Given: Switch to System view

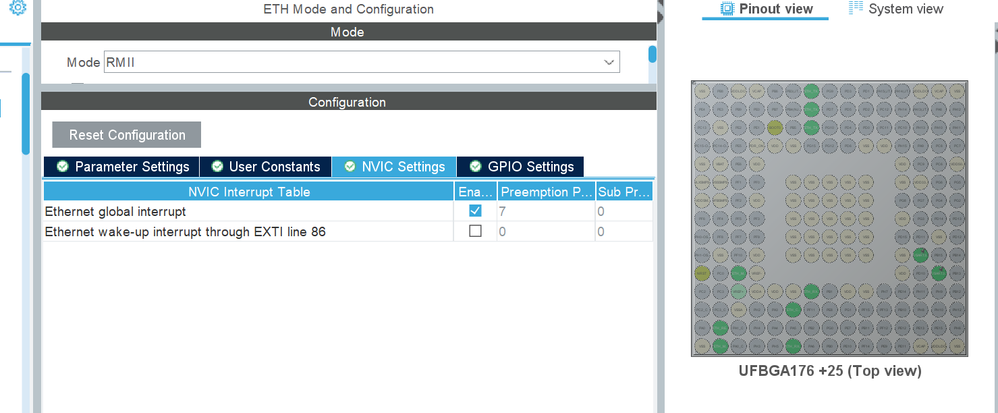Looking at the screenshot, I should [x=896, y=9].
